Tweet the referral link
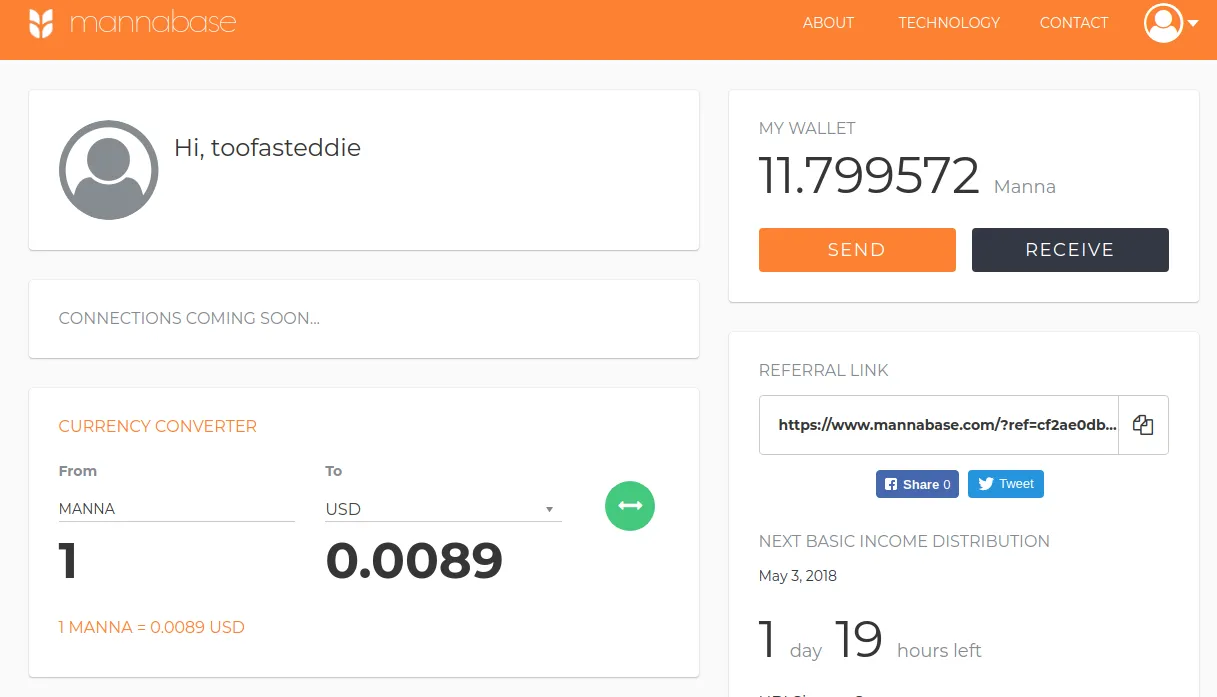This screenshot has width=1217, height=697. [x=1005, y=484]
